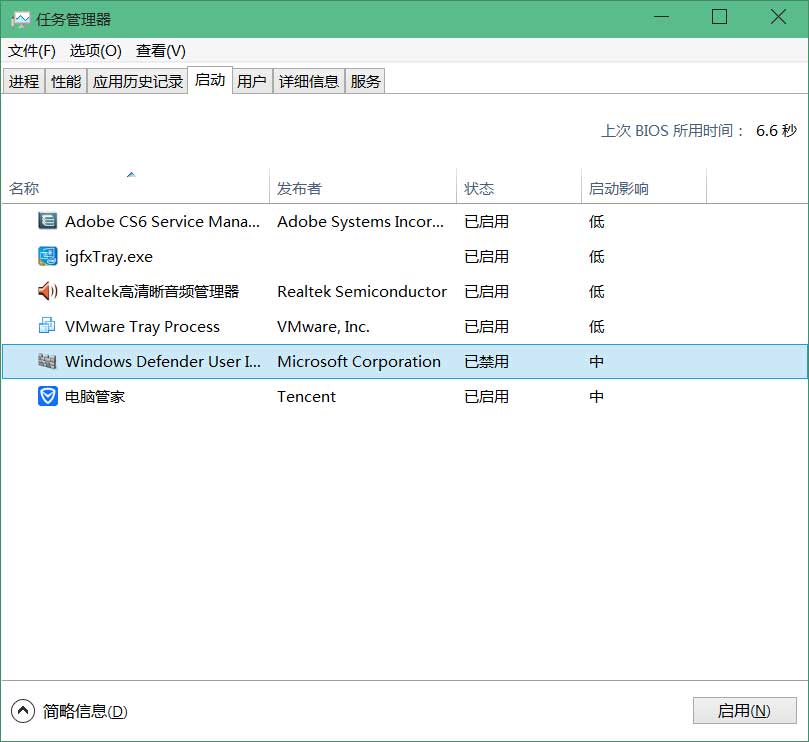Viewport: 809px width, 742px height.
Task: Click the Windows Defender row icon
Action: click(x=47, y=361)
